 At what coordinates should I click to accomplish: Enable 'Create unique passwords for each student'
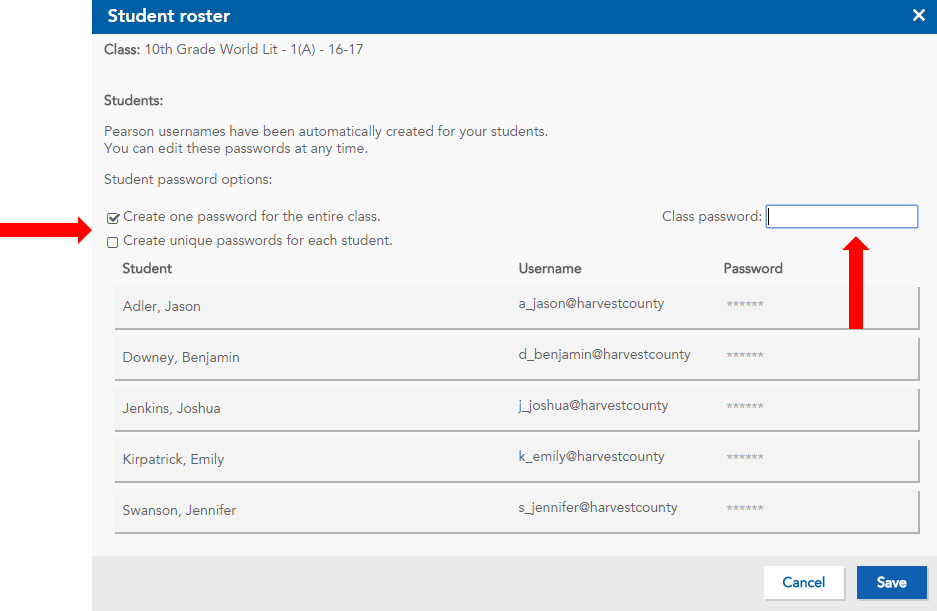(113, 241)
